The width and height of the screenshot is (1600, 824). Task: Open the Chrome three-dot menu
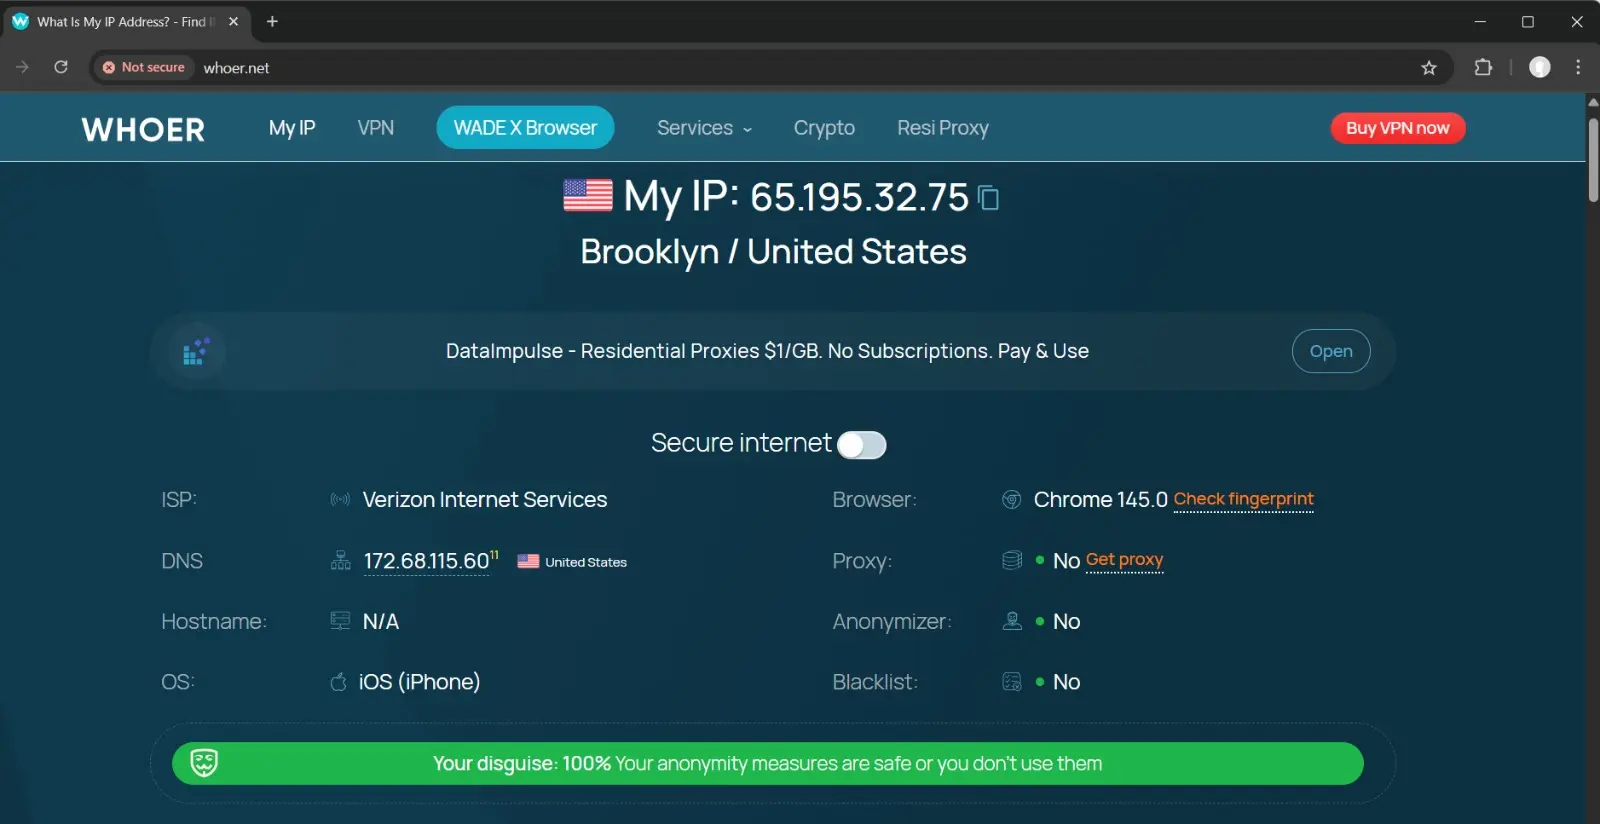coord(1578,67)
